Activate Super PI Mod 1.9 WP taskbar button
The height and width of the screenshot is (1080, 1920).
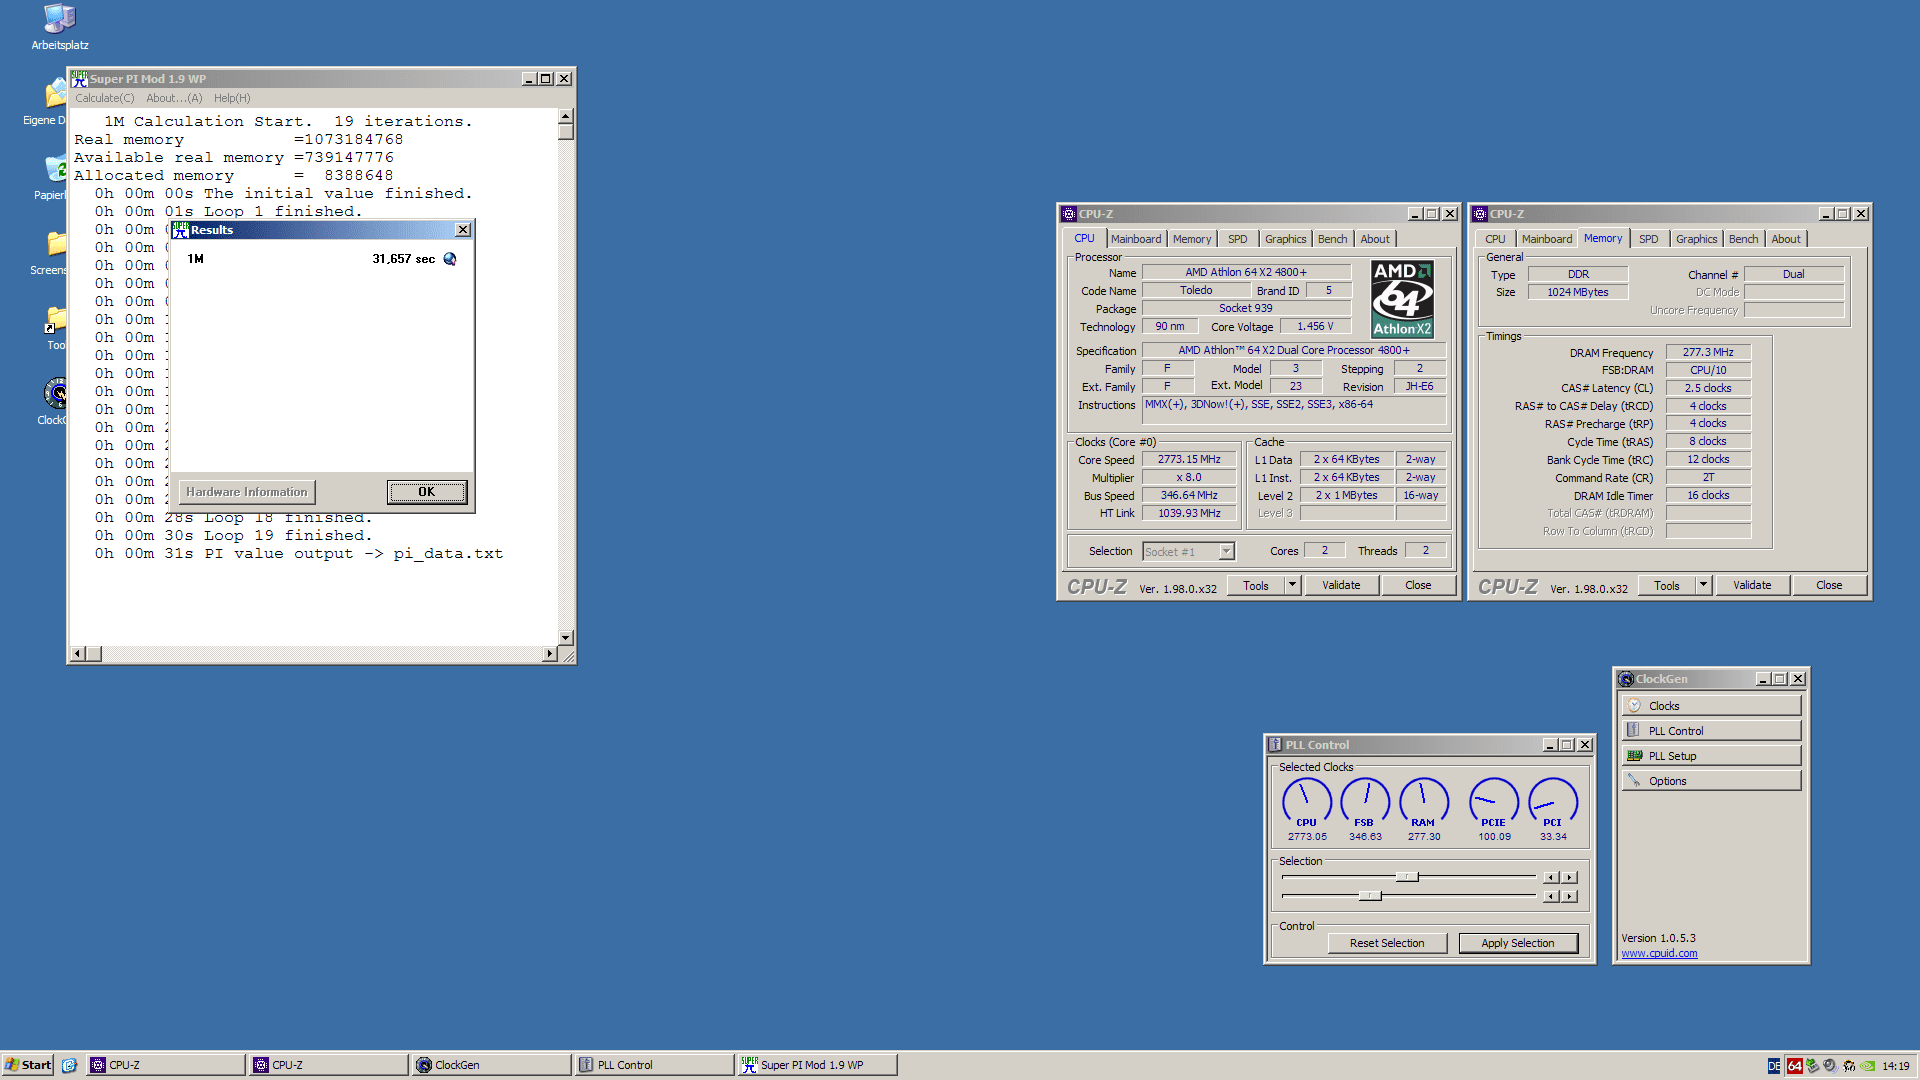[817, 1065]
